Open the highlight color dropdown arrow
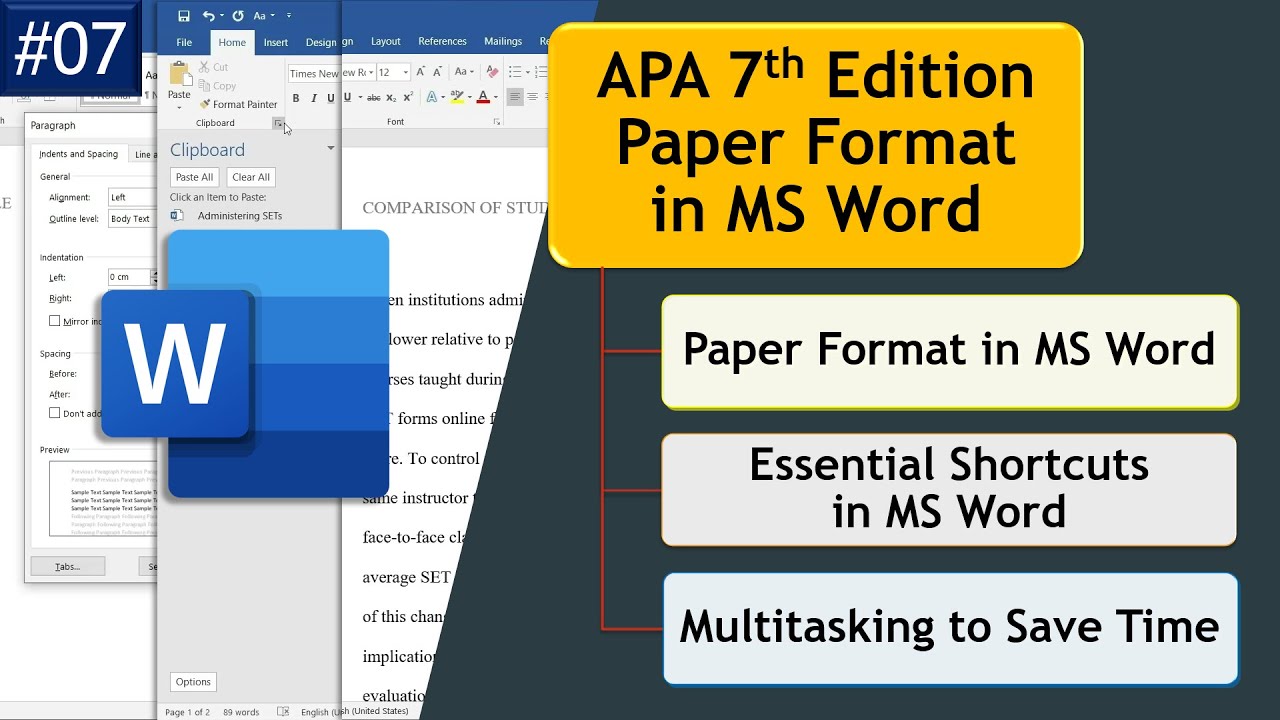 coord(470,97)
